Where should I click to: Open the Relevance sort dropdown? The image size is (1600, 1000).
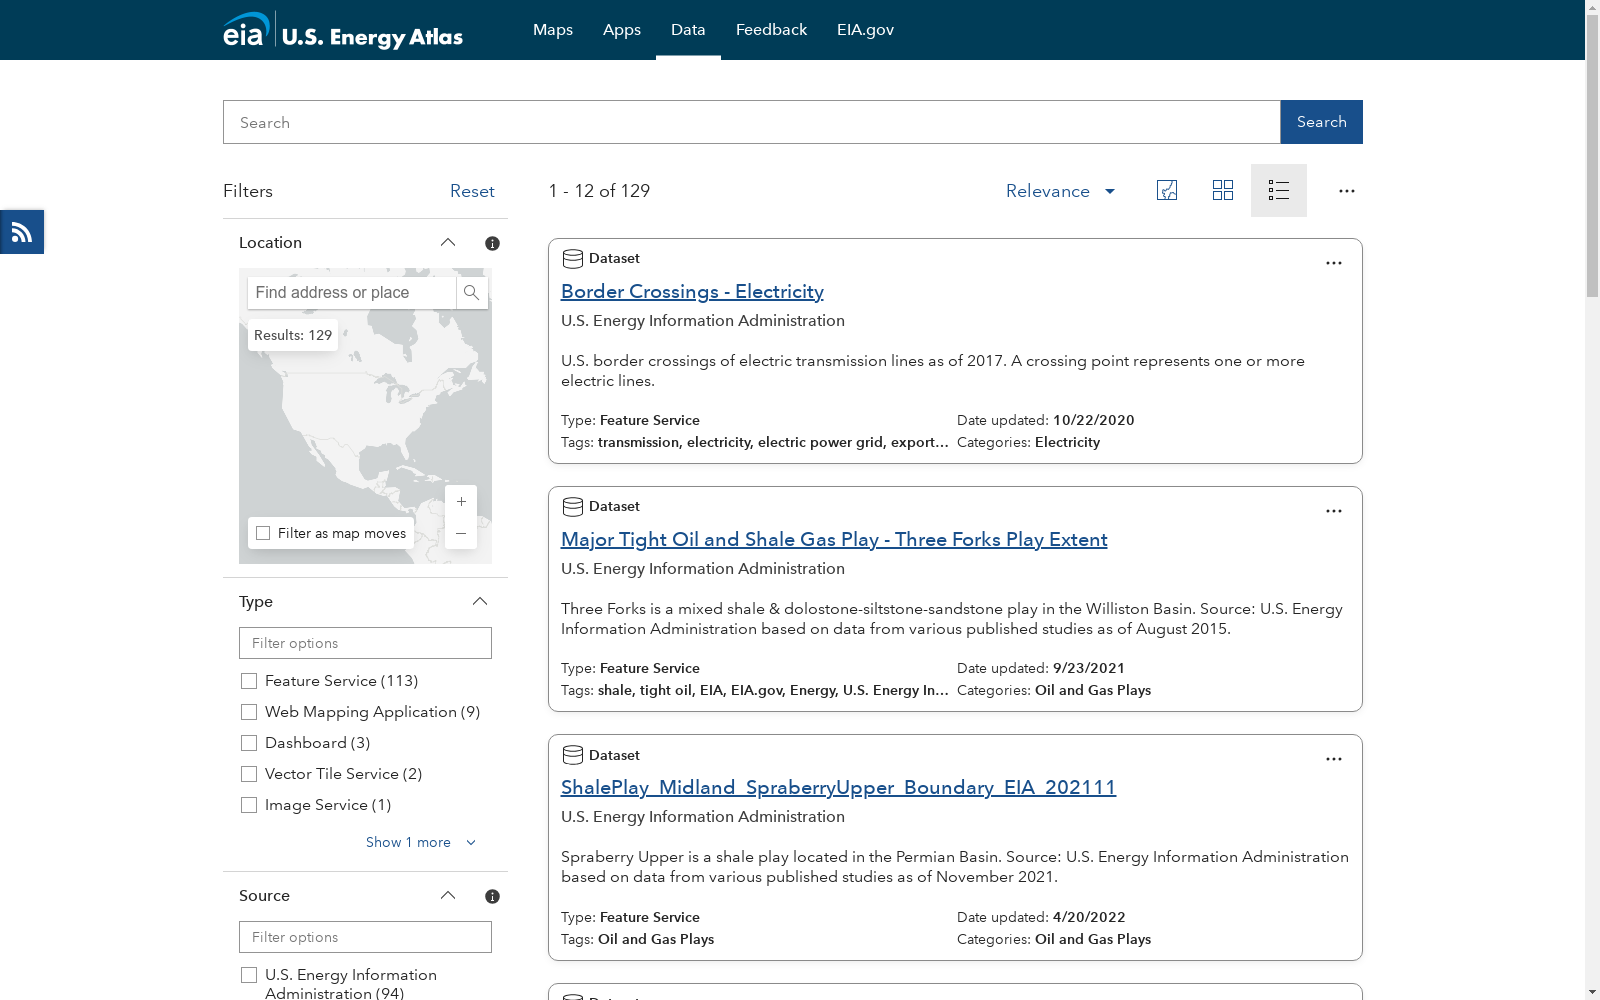[1060, 191]
